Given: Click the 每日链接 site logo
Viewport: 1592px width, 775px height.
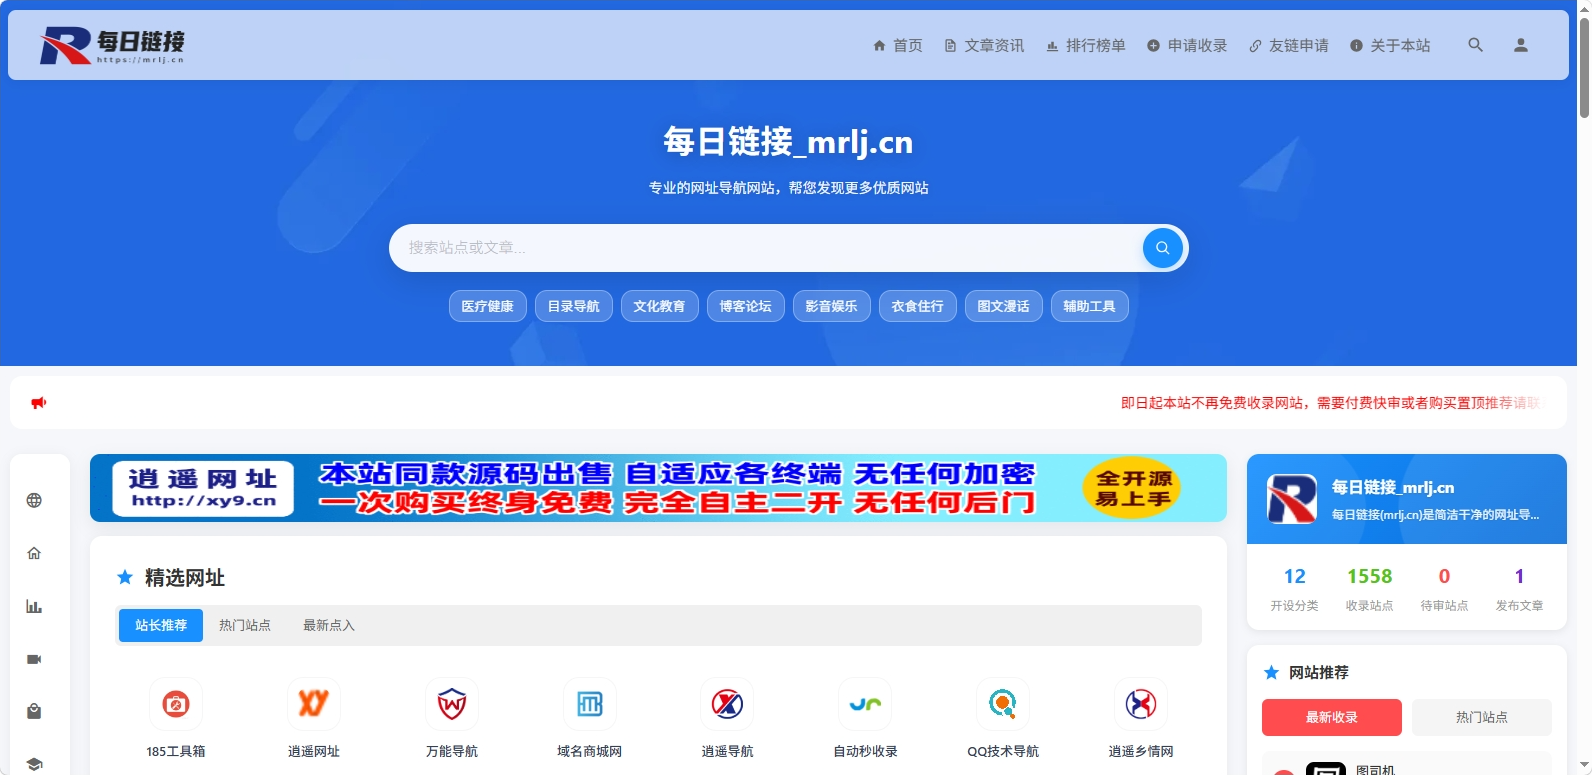Looking at the screenshot, I should [112, 46].
